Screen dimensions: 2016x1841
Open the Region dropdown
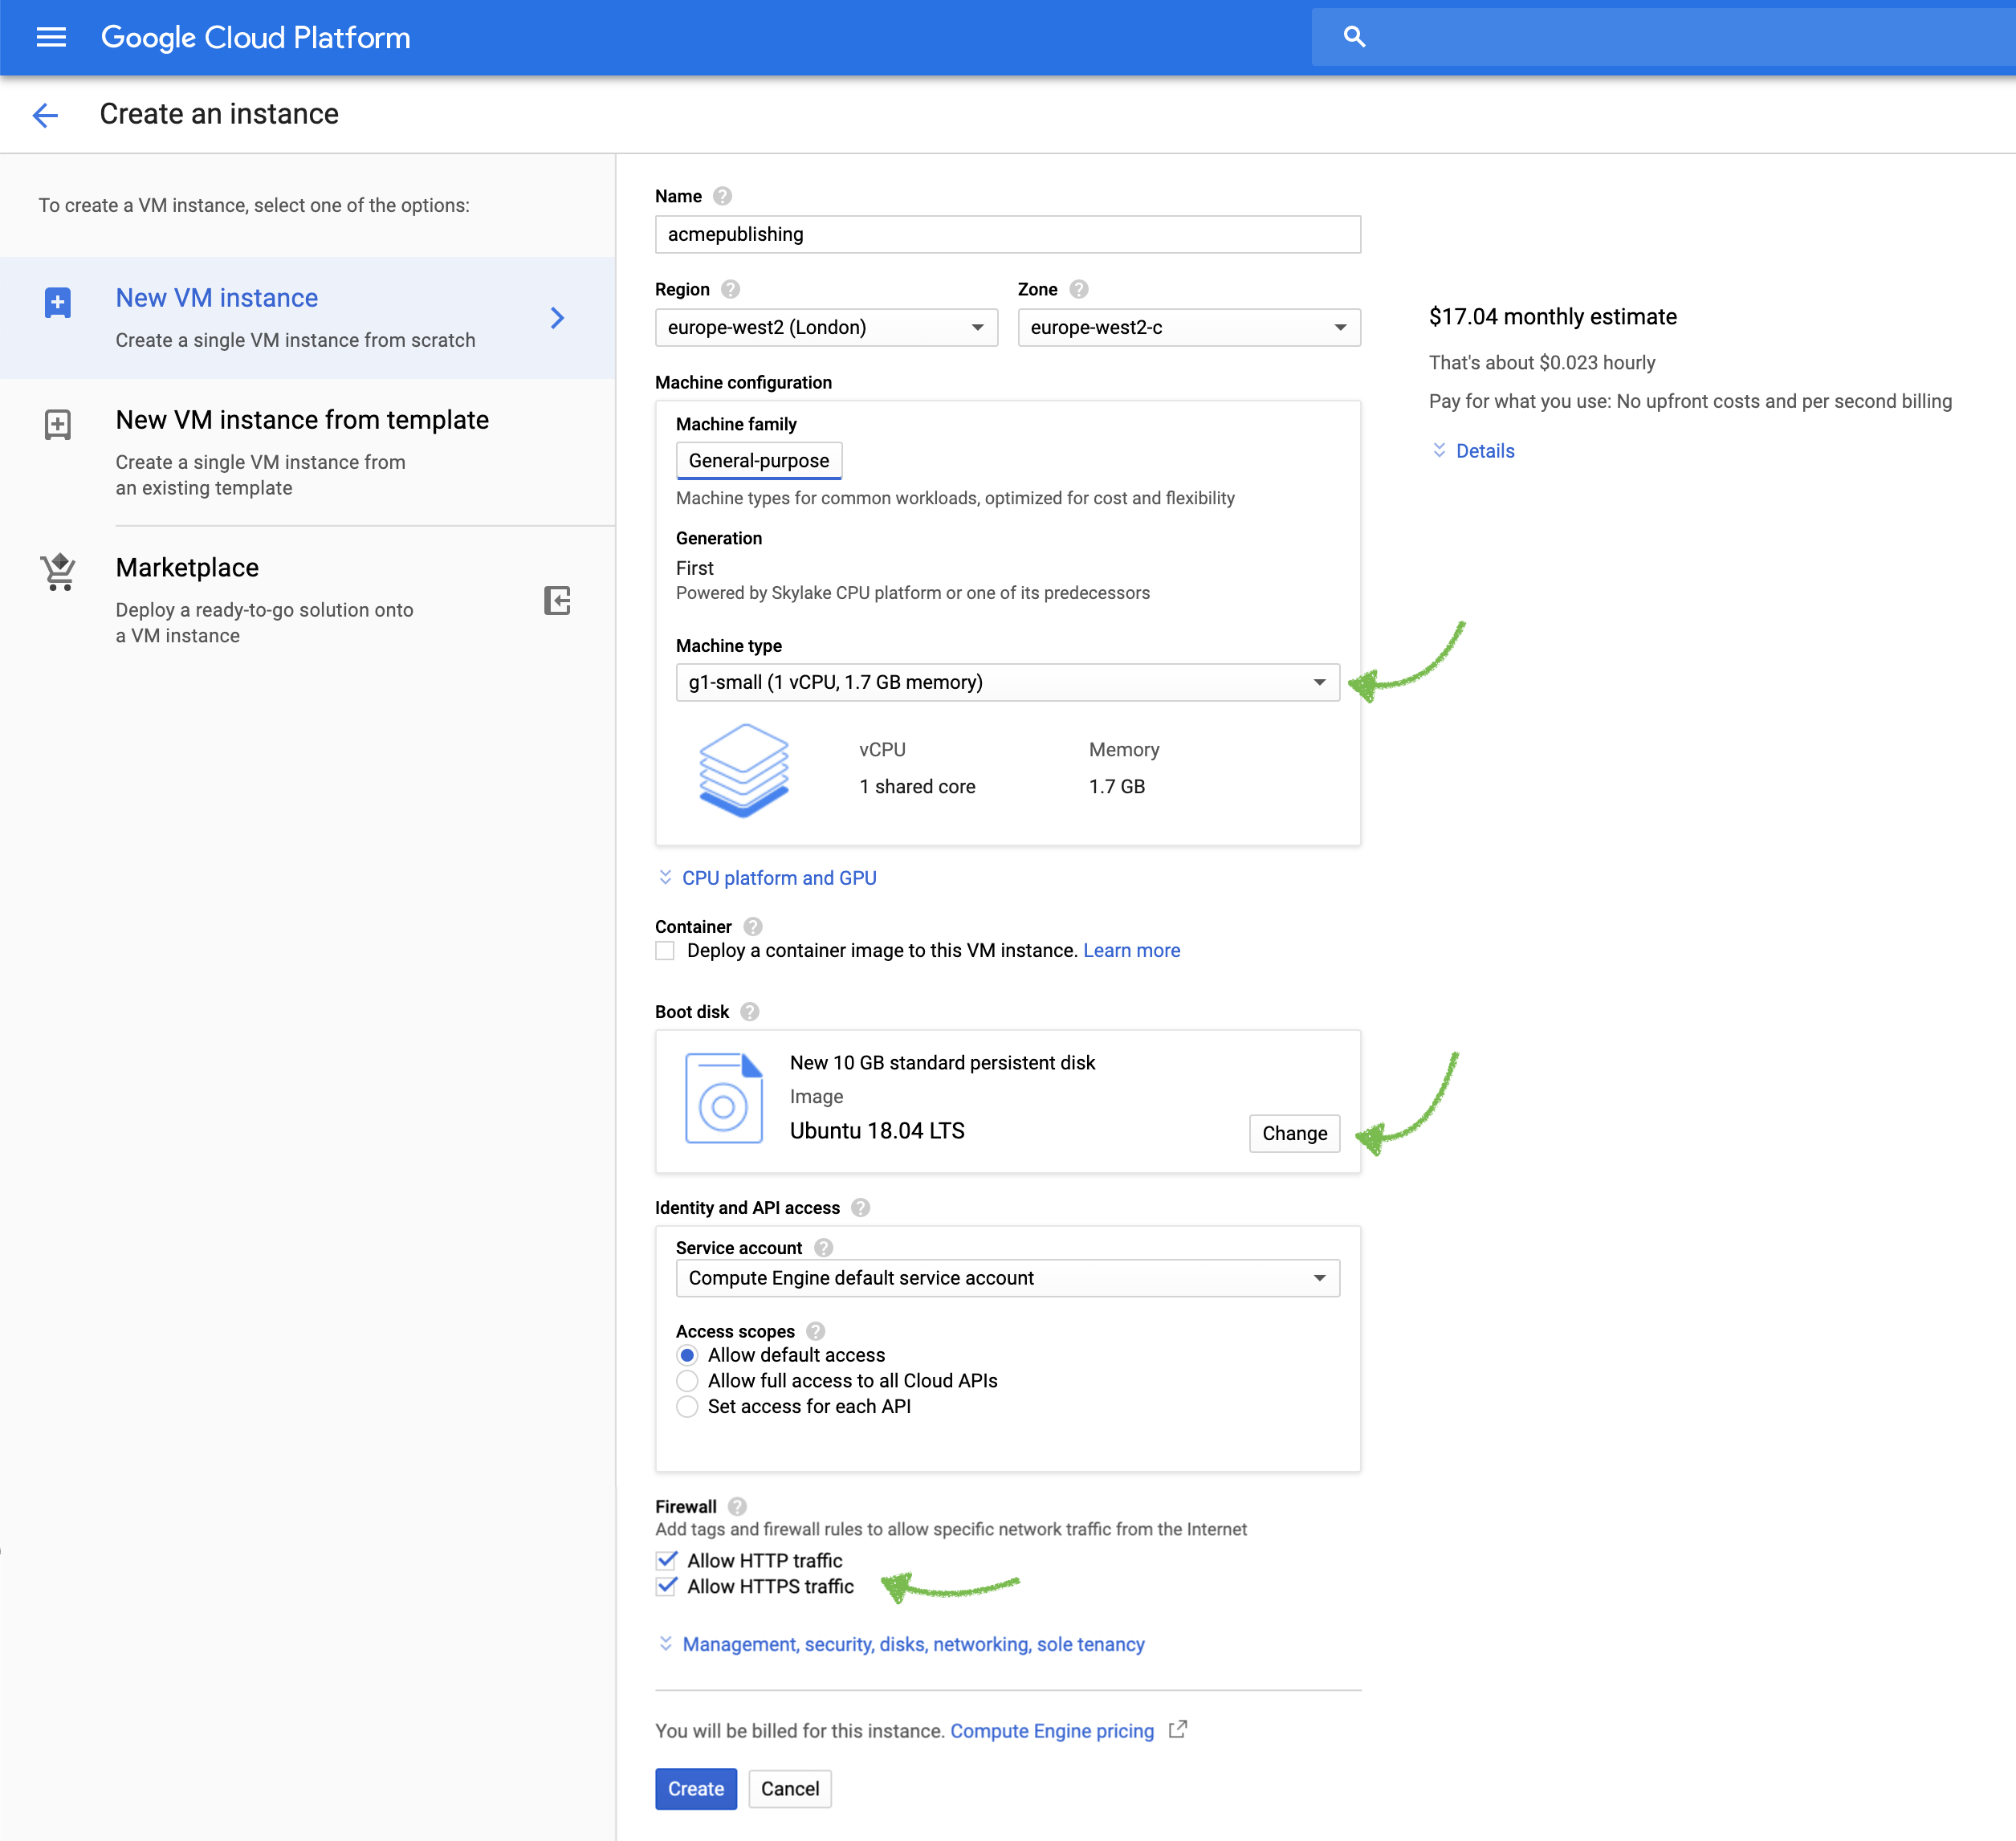[x=826, y=328]
